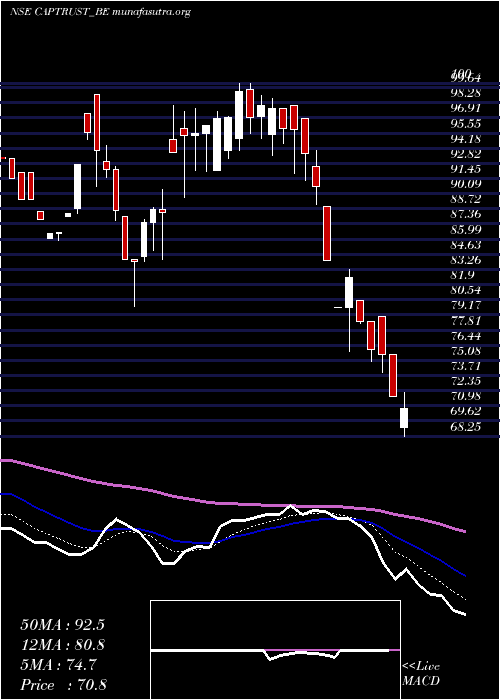This screenshot has width=500, height=700.
Task: Click the 80.54 price axis label
Action: (466, 290)
